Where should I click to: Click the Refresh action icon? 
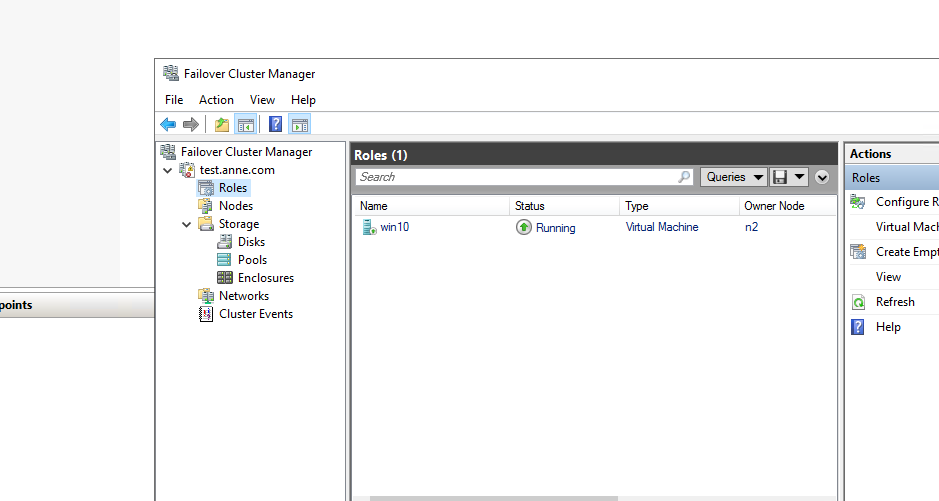858,302
